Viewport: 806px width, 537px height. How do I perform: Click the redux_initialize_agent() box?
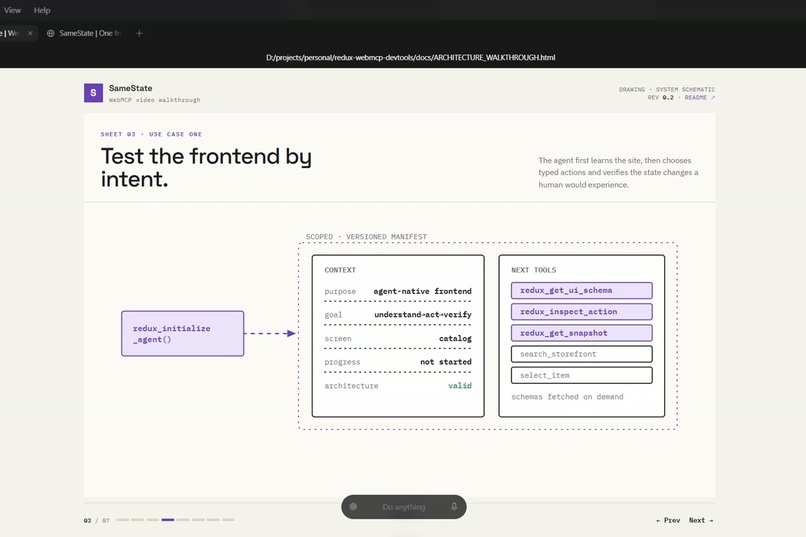(182, 334)
